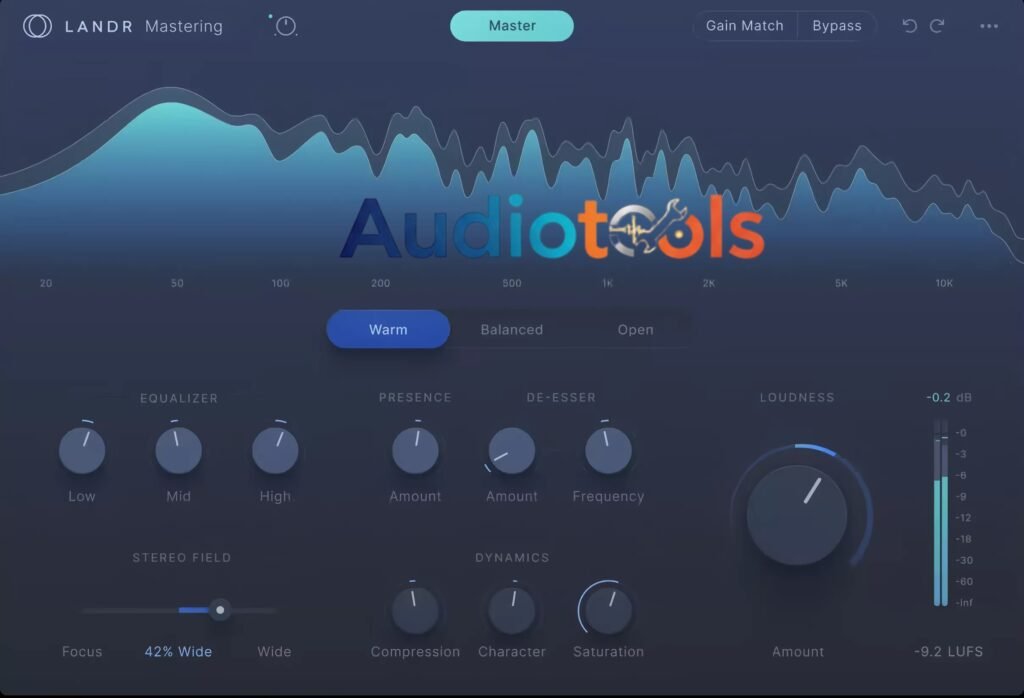
Task: Click the Focus label under Stereo Field
Action: [82, 652]
